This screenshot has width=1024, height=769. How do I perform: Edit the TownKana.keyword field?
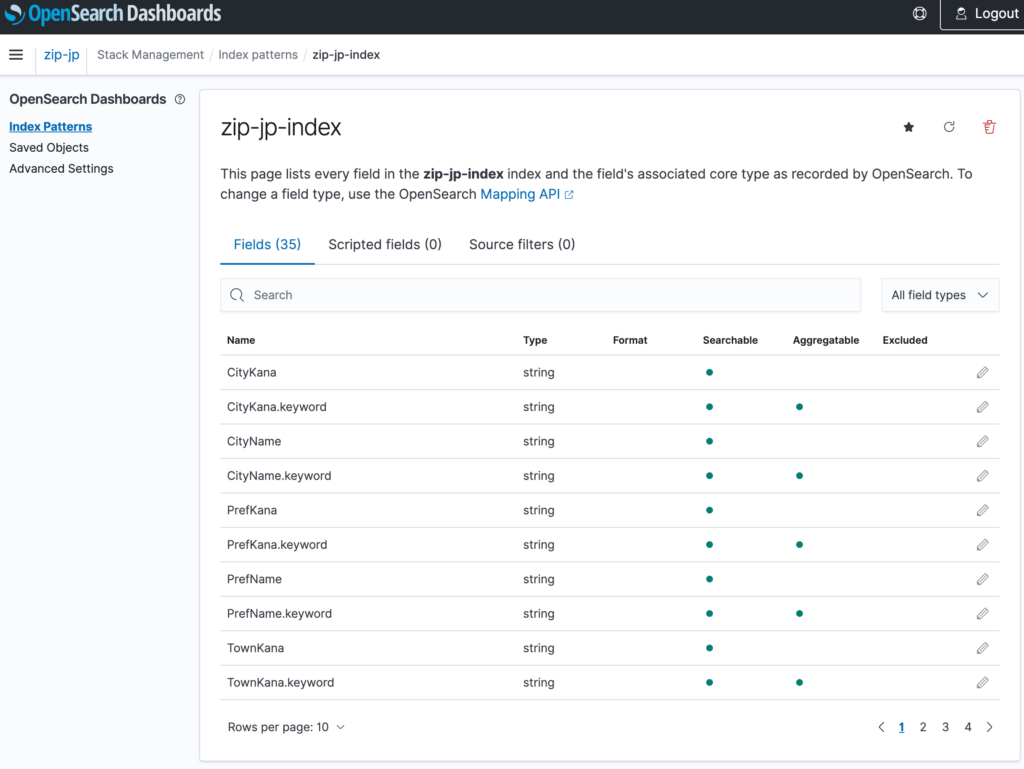982,683
